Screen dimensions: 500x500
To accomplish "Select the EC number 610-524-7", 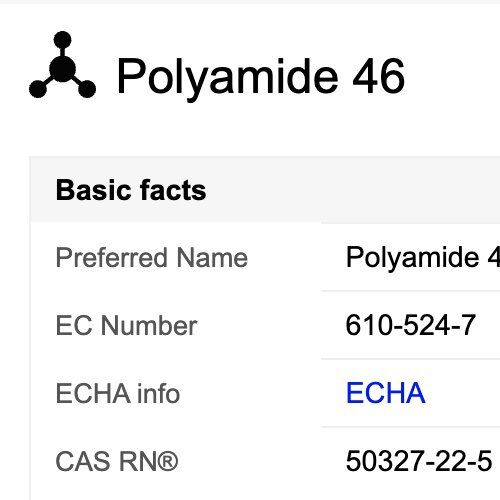I will click(x=410, y=325).
